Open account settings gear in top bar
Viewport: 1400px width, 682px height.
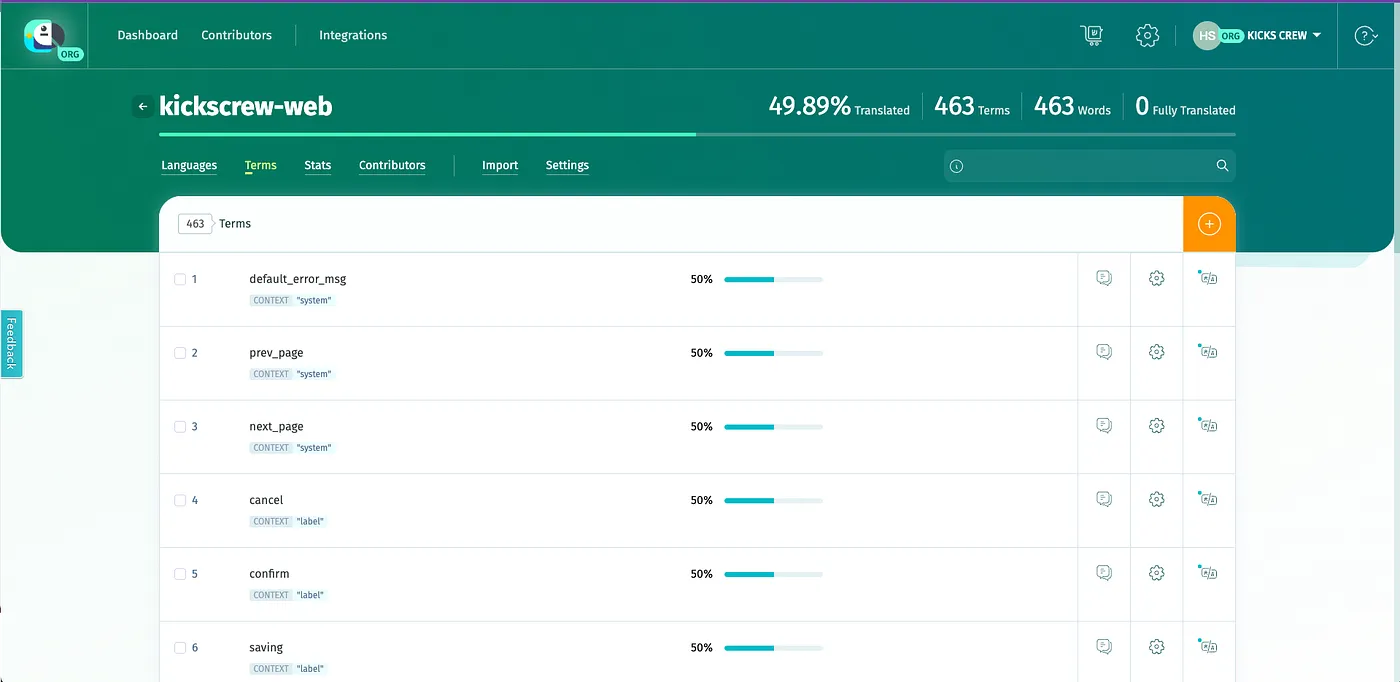click(x=1147, y=35)
